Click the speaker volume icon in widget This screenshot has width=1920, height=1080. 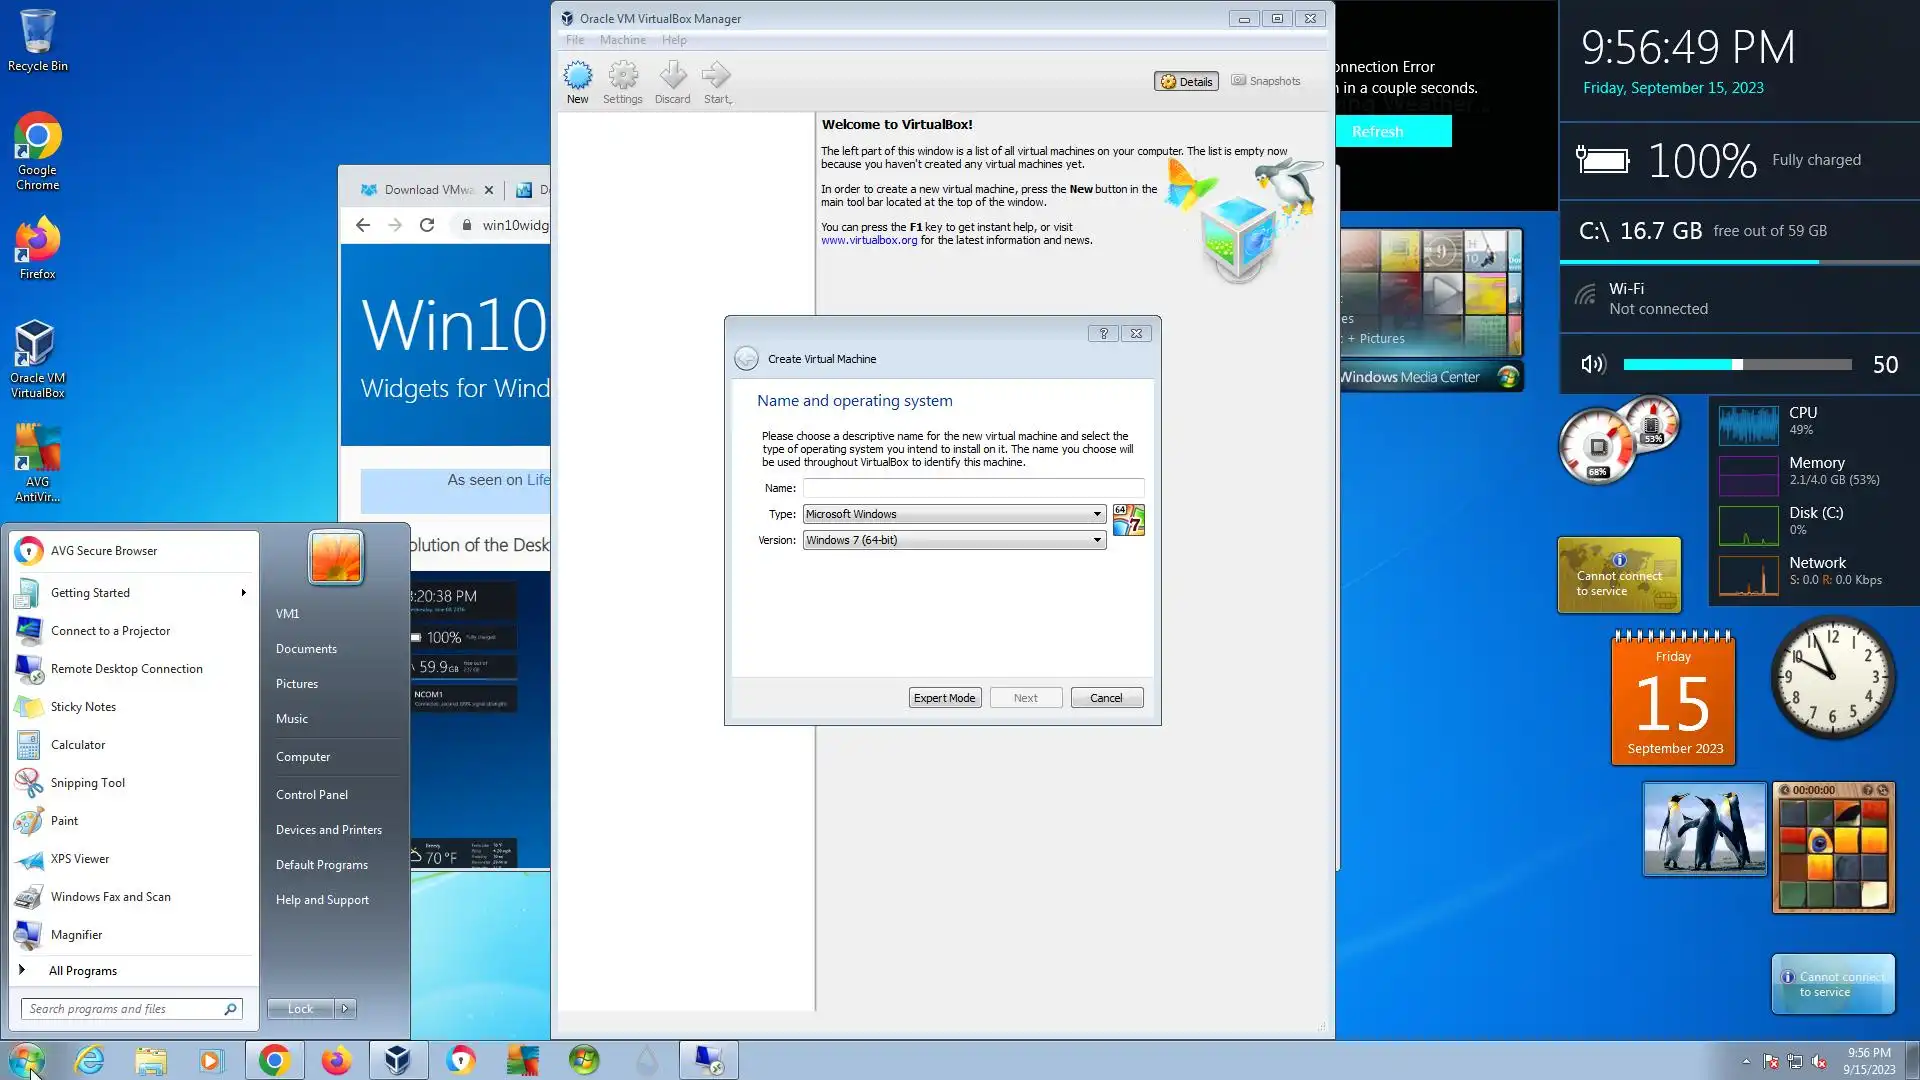(1592, 365)
